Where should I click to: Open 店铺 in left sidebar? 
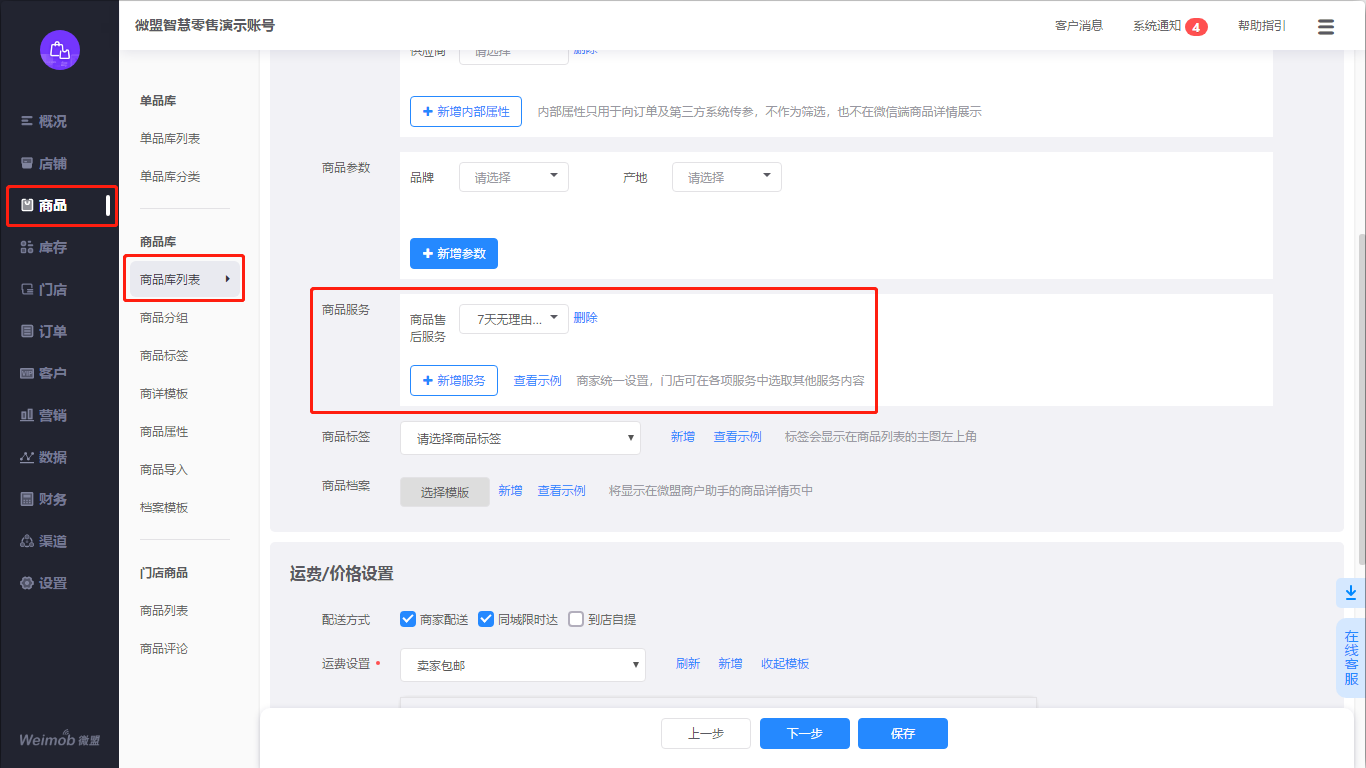pos(44,163)
